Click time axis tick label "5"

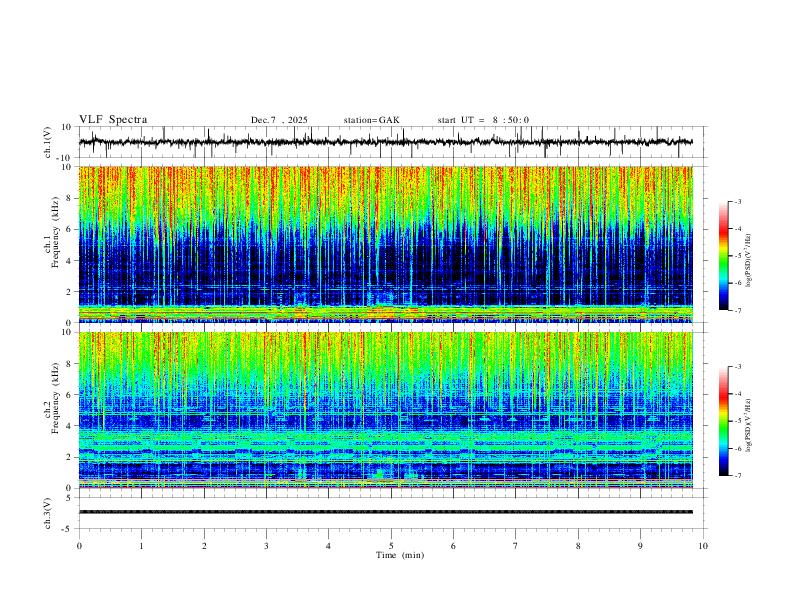pos(391,546)
